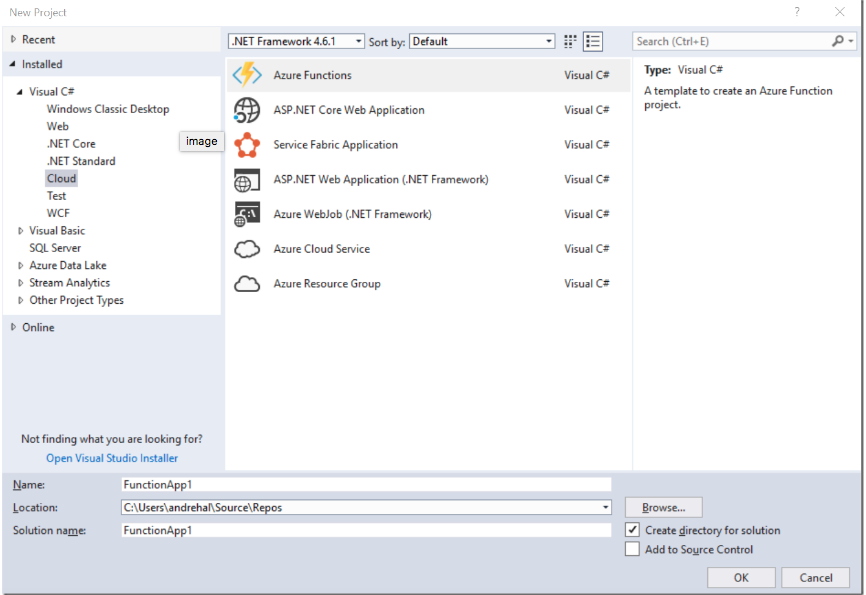Select the WCF category
Image resolution: width=866 pixels, height=595 pixels.
coord(58,213)
